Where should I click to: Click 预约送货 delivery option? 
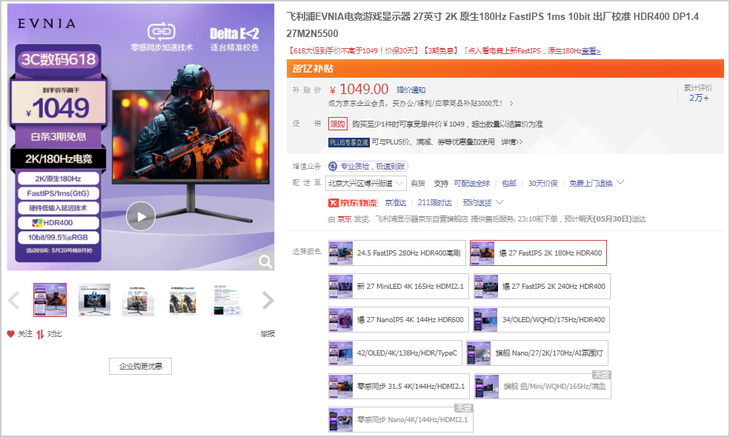pyautogui.click(x=477, y=202)
